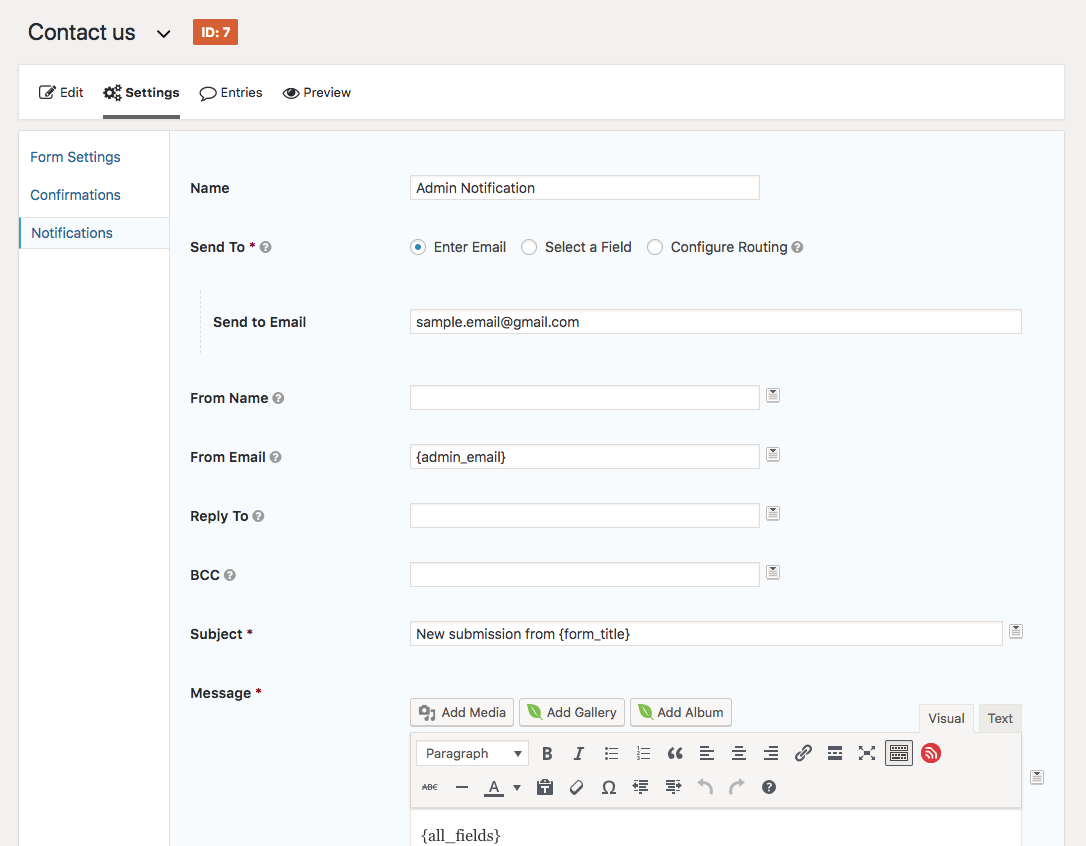Click the insert link icon

tap(803, 754)
